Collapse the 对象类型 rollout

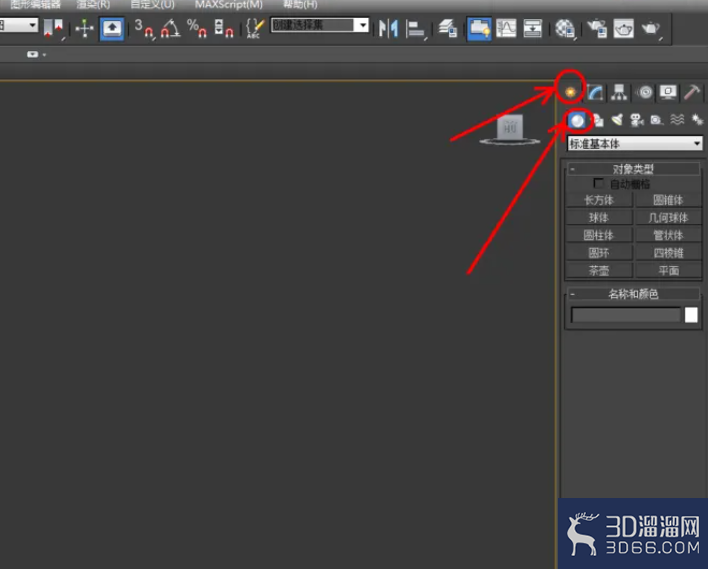pyautogui.click(x=633, y=169)
